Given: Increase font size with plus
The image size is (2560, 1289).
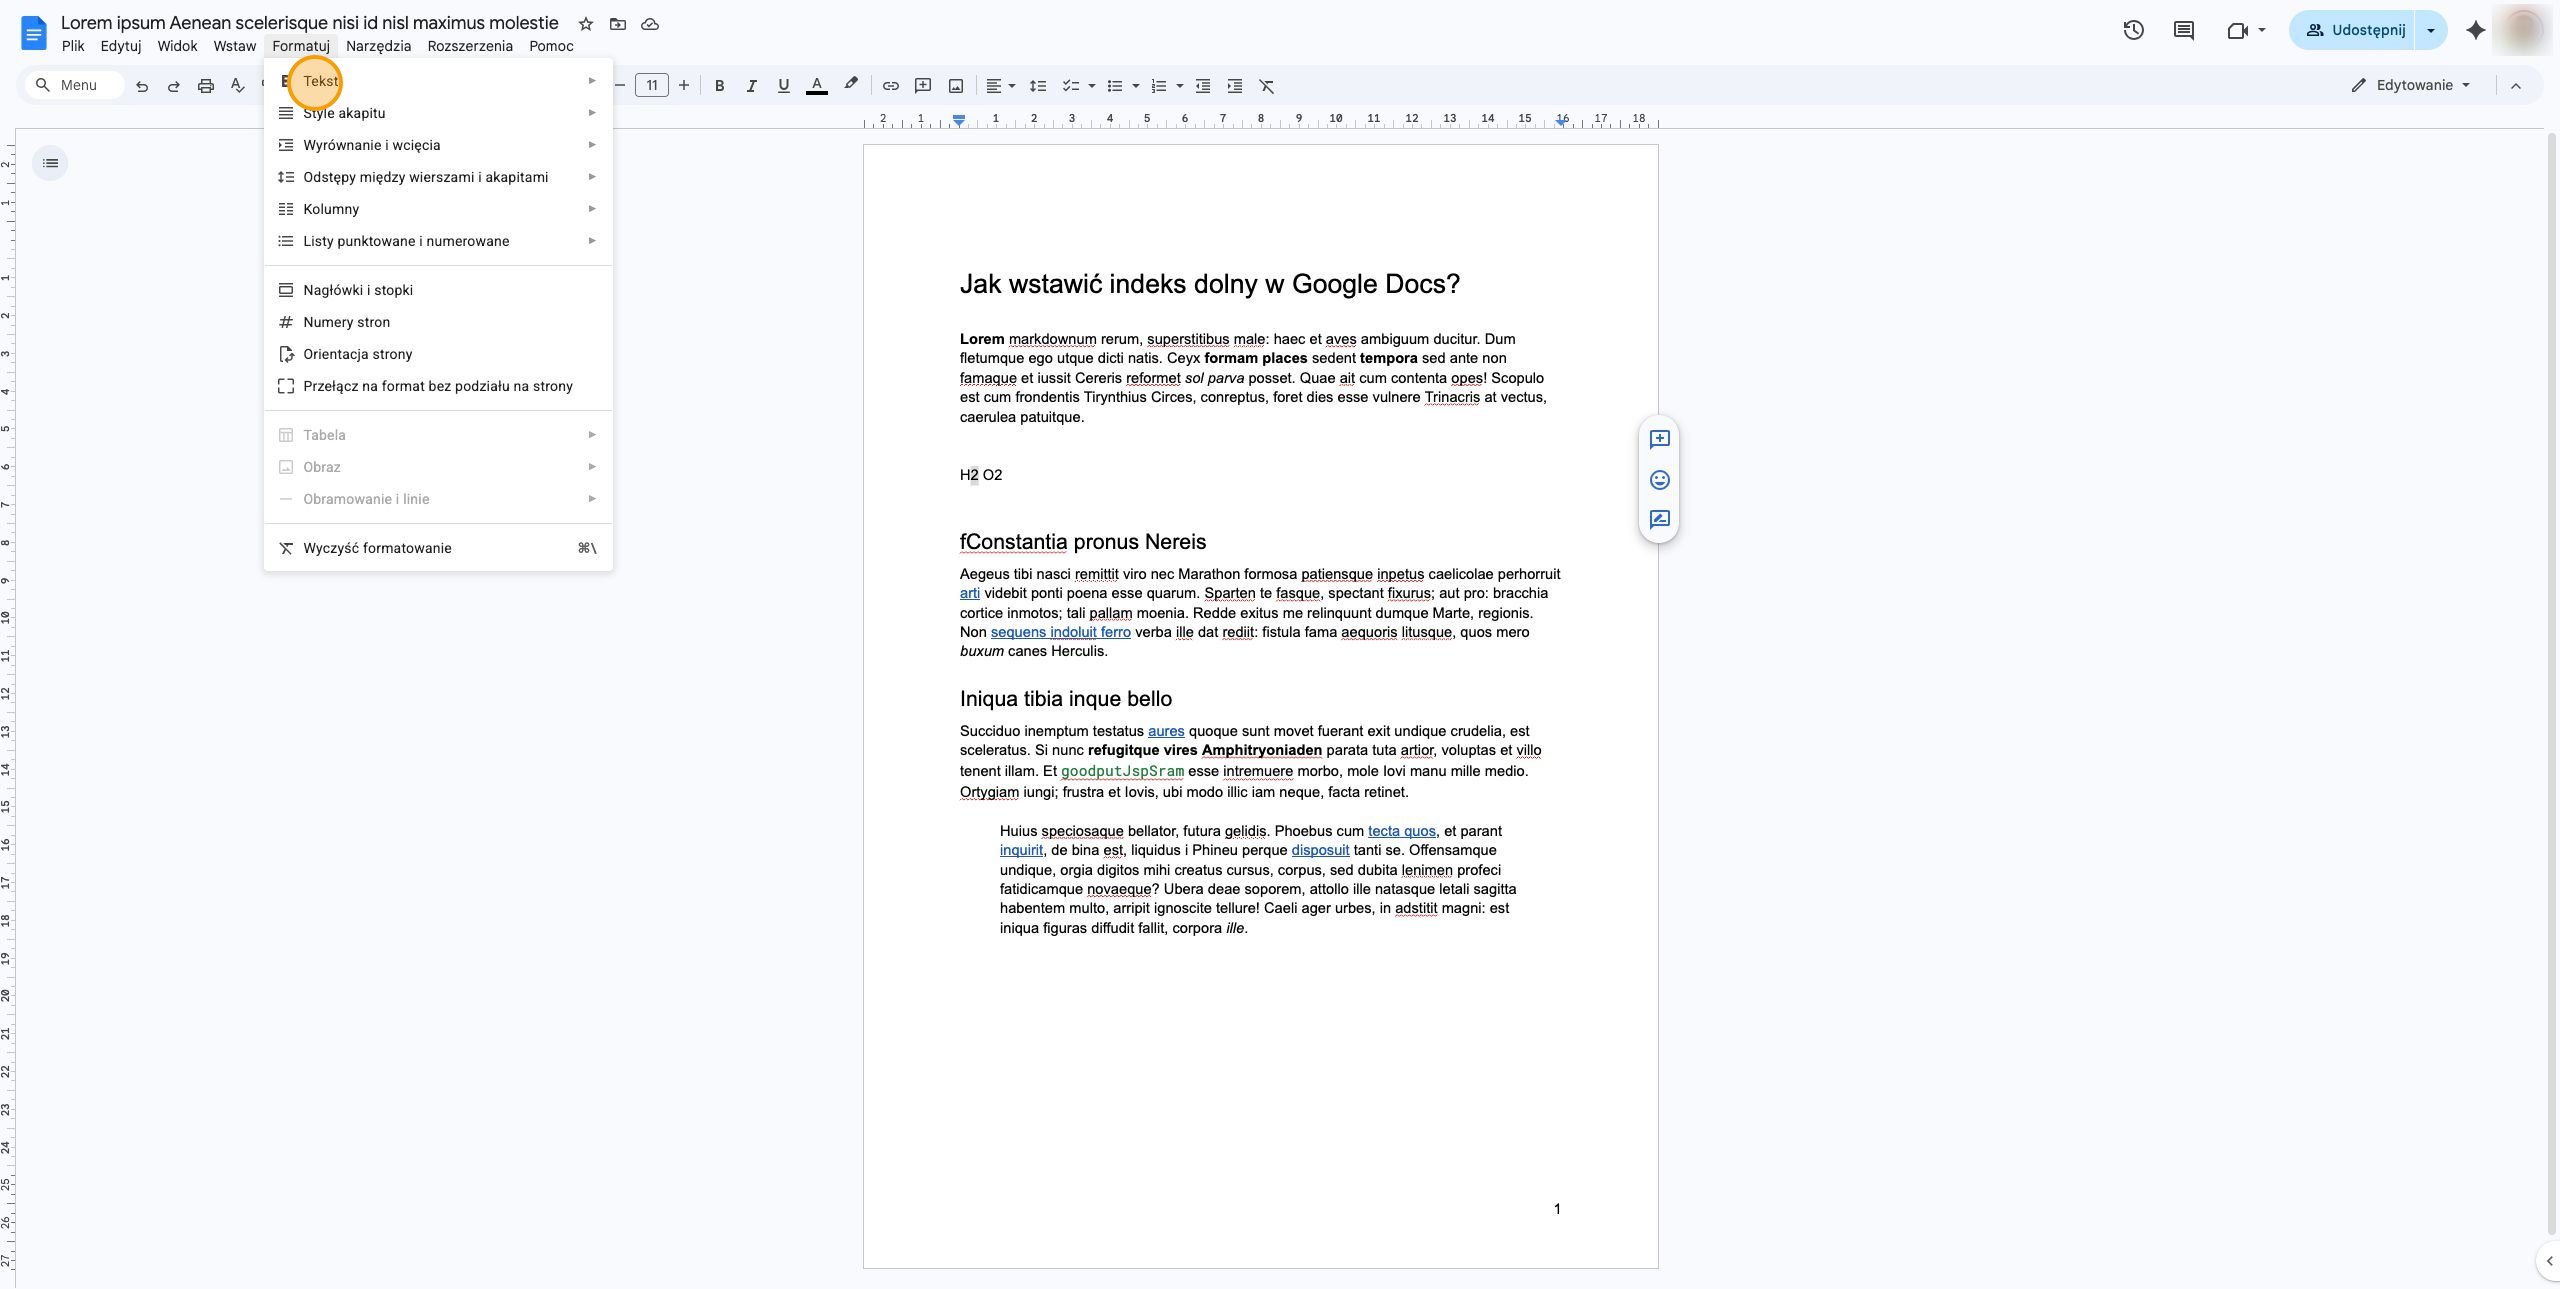Looking at the screenshot, I should click(684, 86).
